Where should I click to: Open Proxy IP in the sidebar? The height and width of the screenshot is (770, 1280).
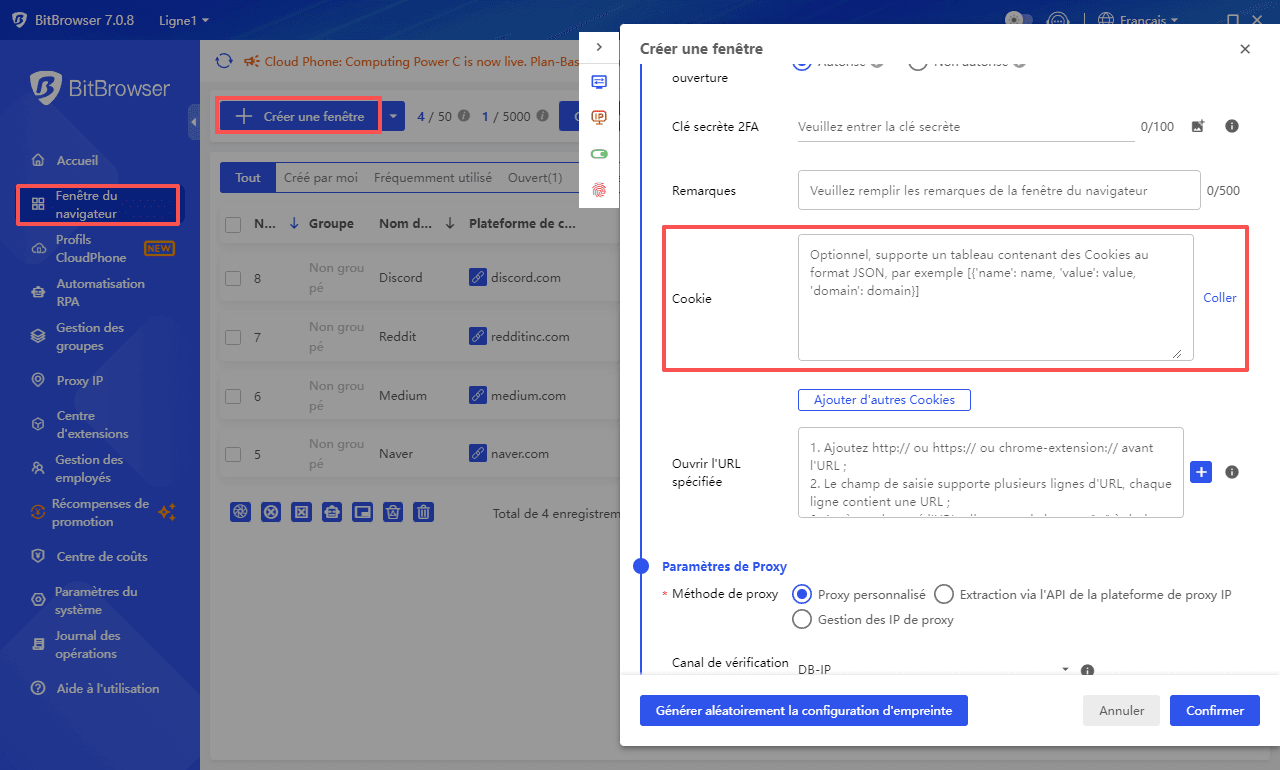79,381
